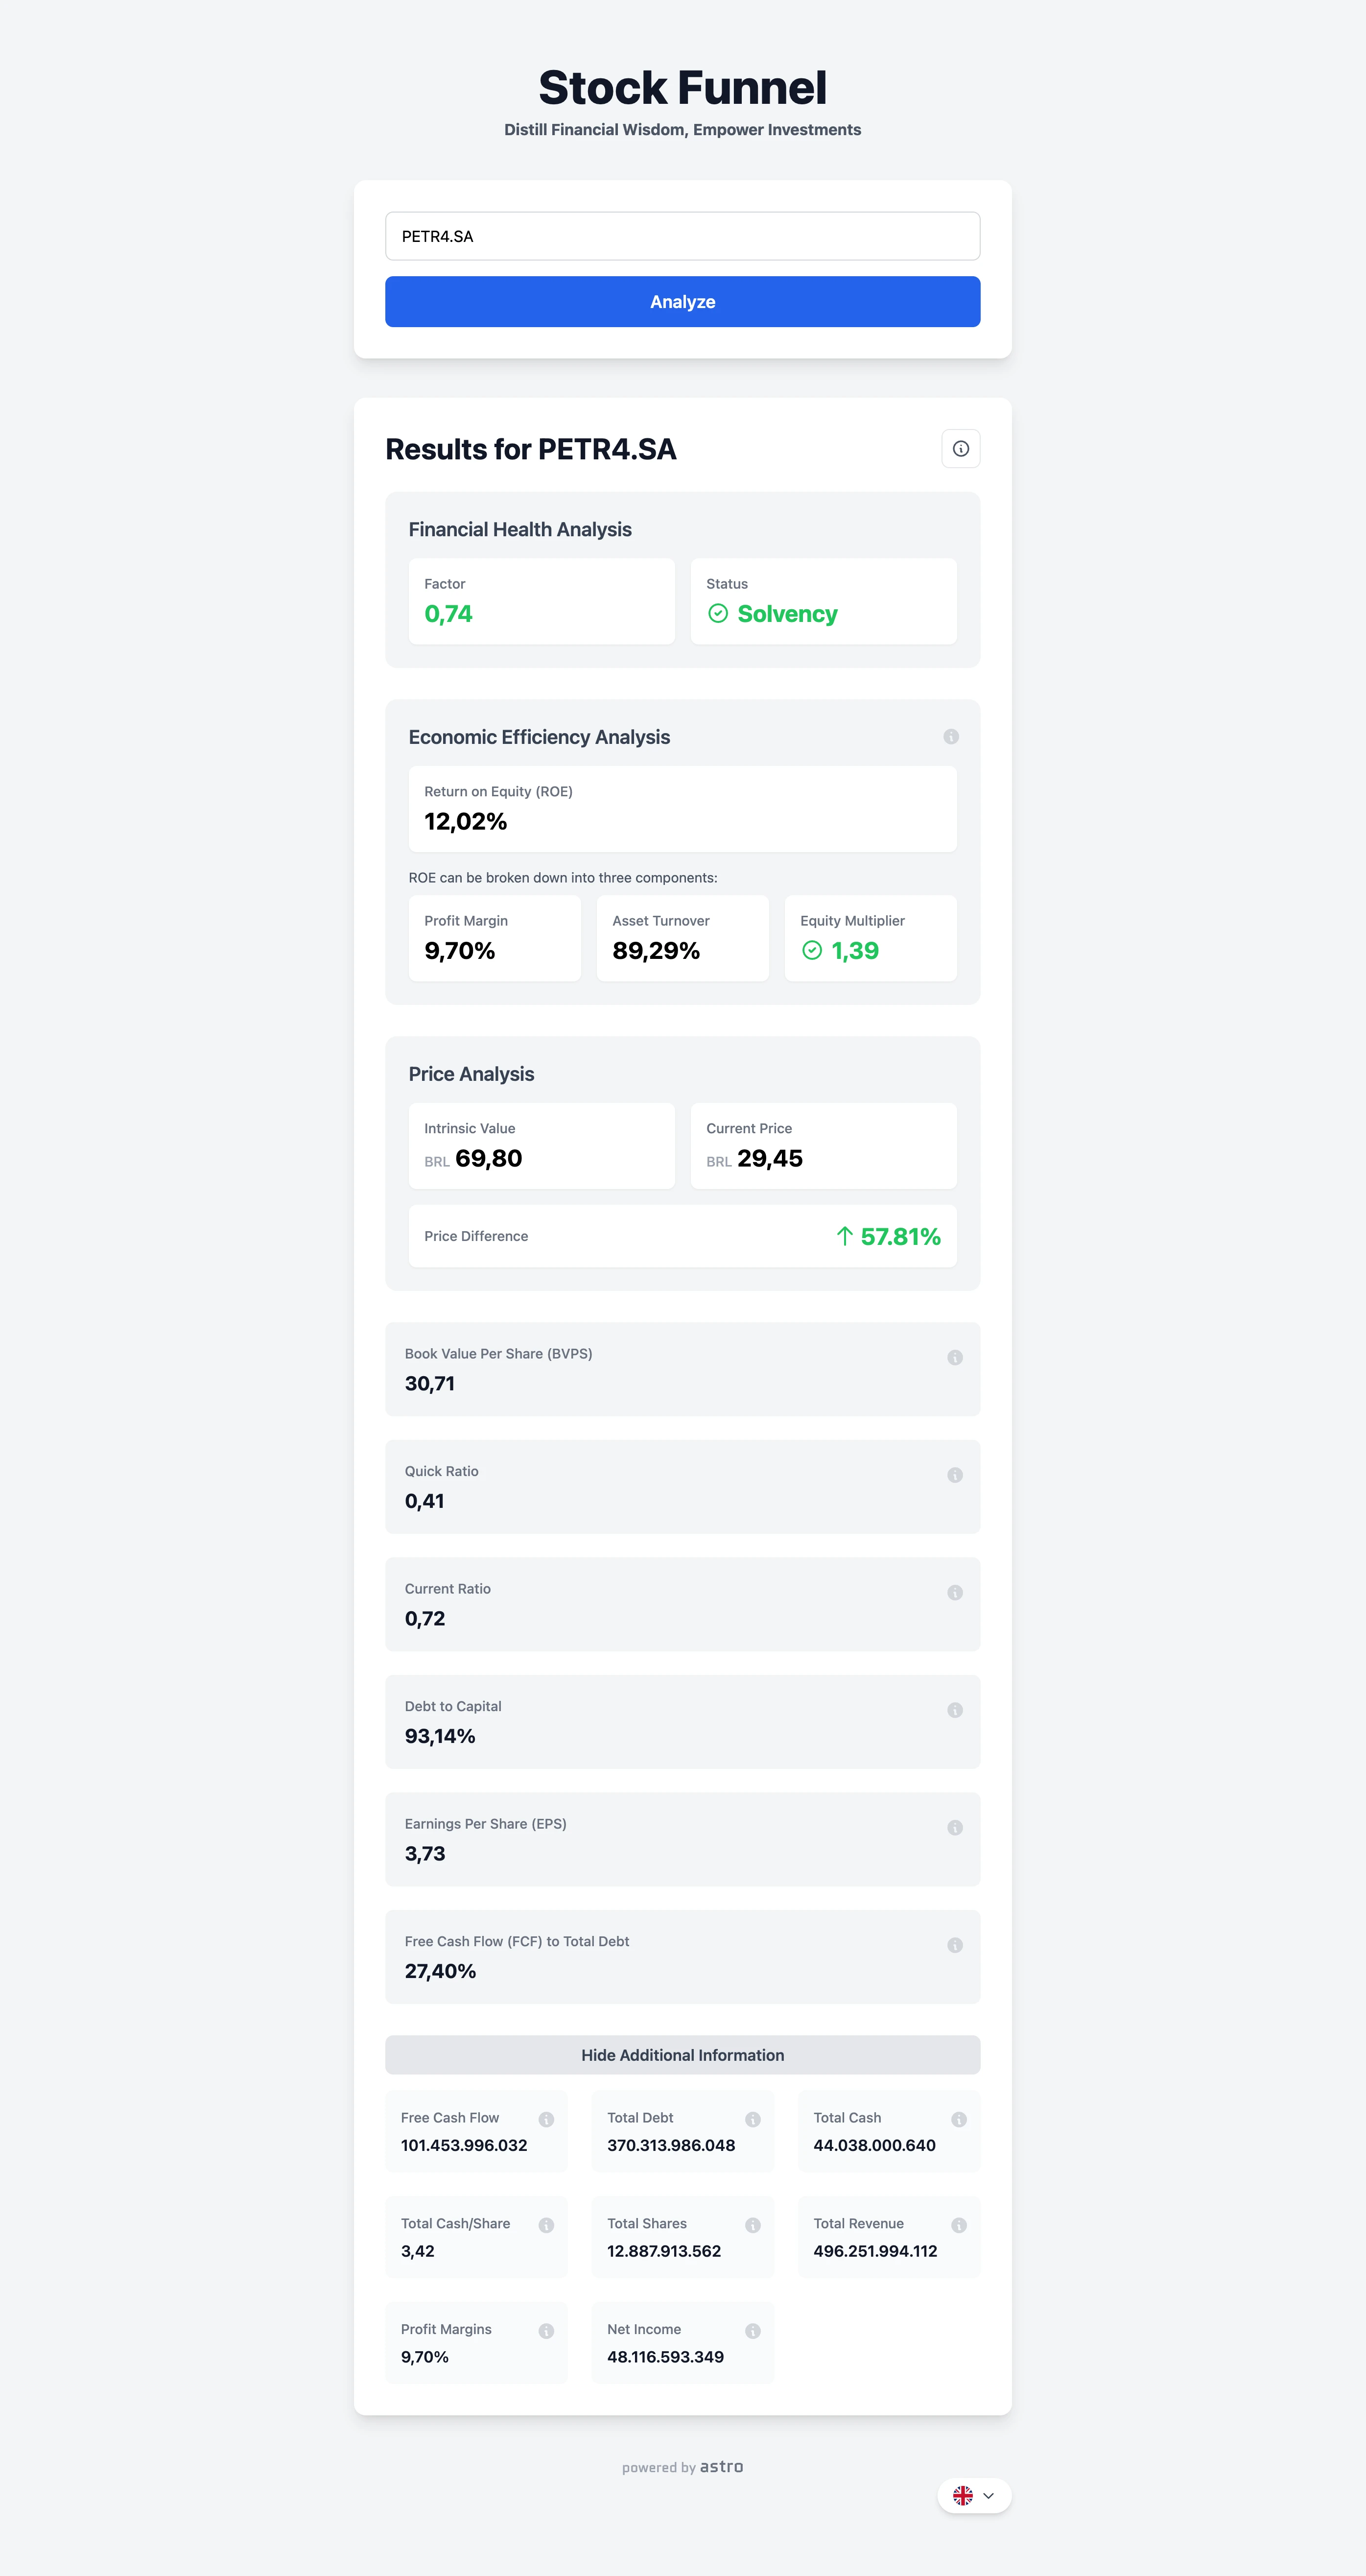1366x2576 pixels.
Task: Open the Current Ratio info tooltip icon
Action: click(x=955, y=1593)
